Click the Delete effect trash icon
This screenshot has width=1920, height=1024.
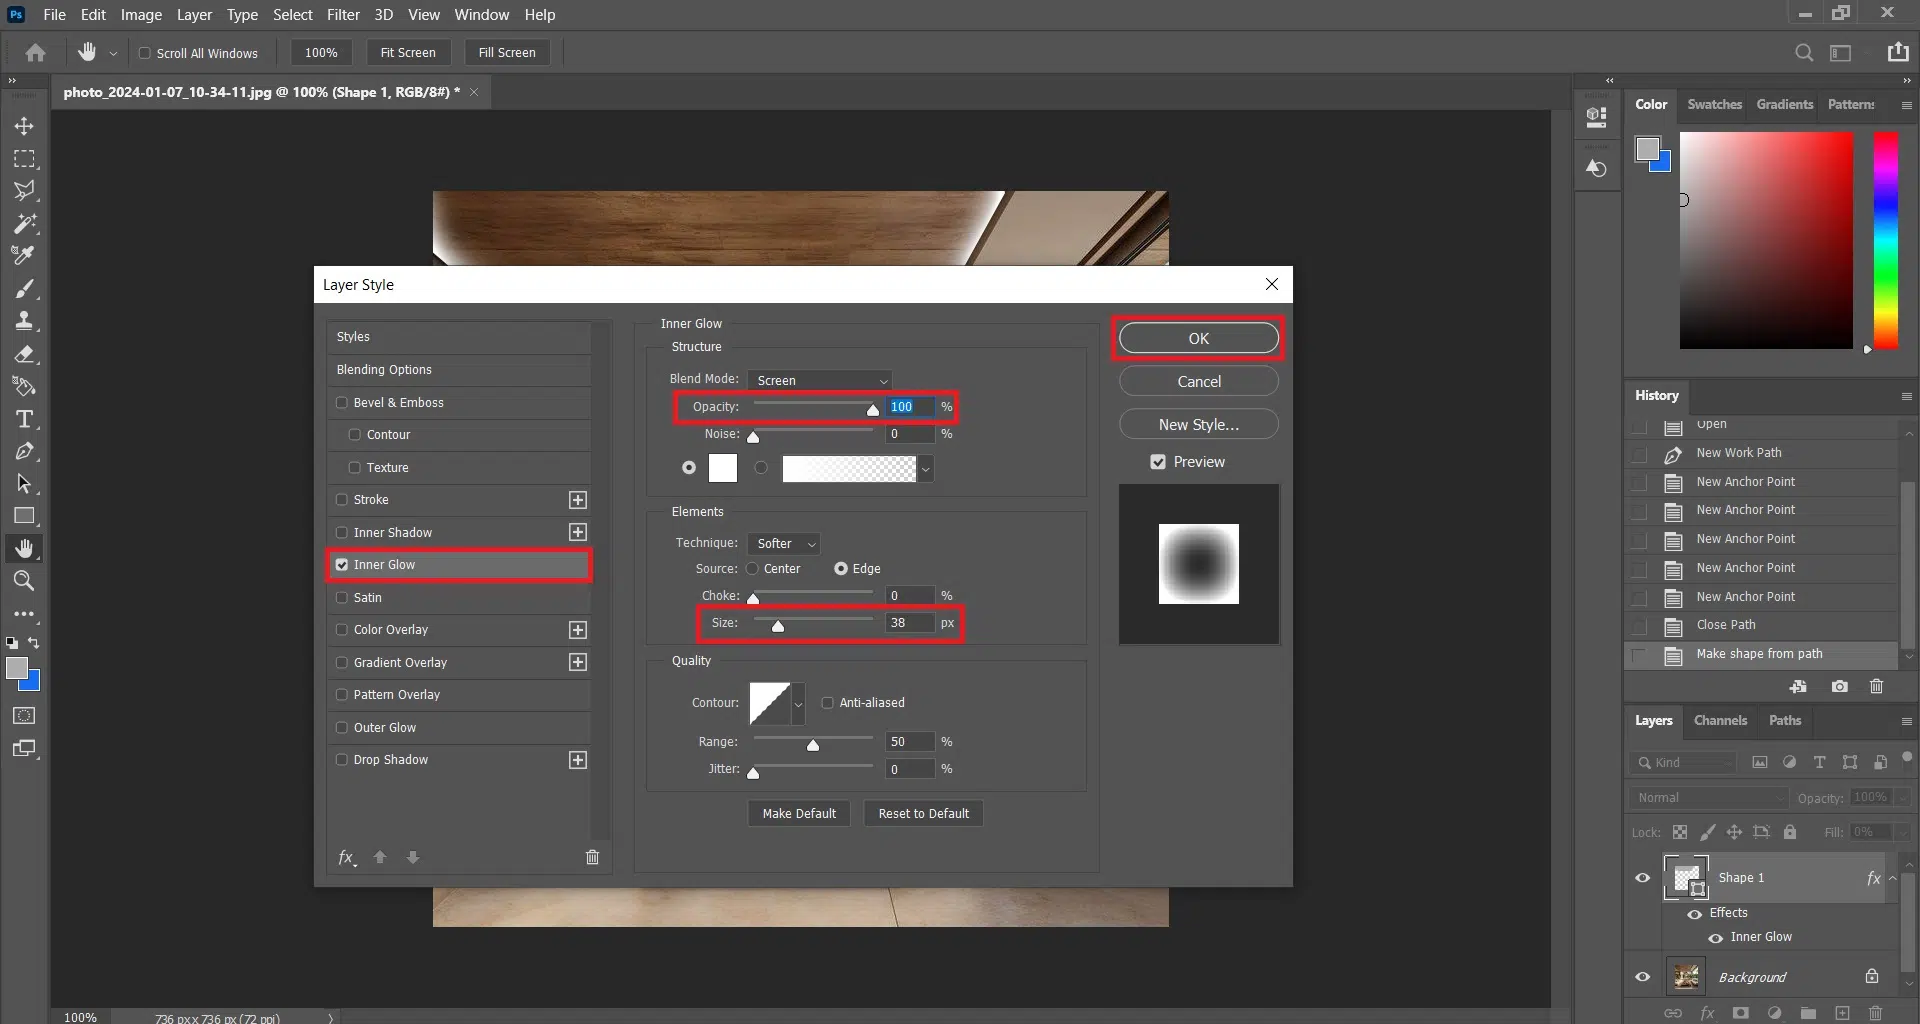(592, 857)
